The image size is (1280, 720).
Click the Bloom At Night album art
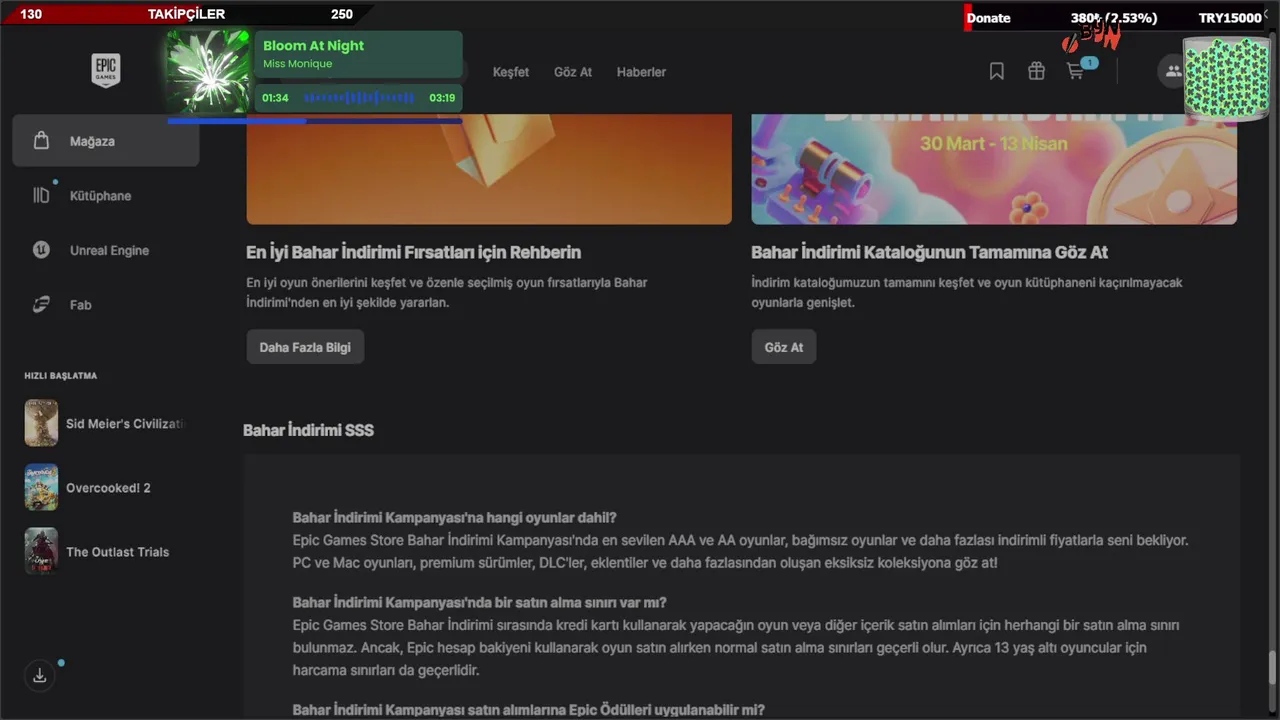click(x=208, y=71)
